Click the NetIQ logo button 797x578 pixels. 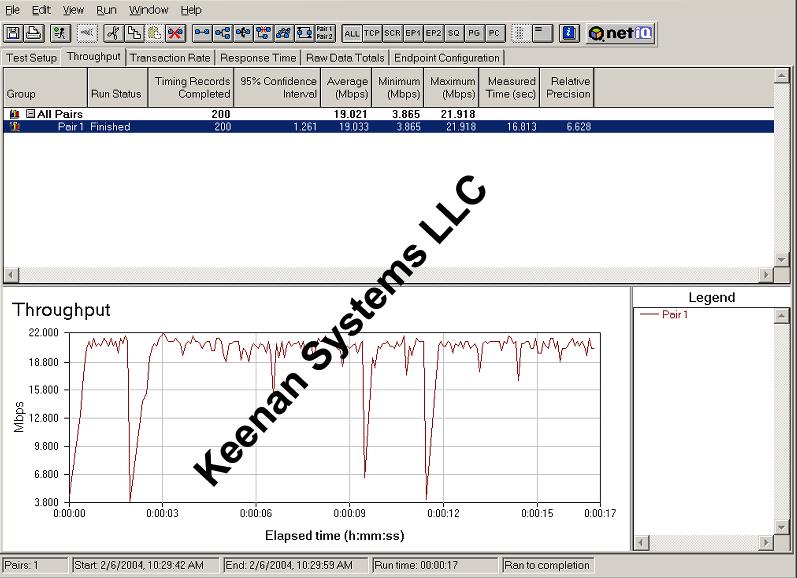620,34
